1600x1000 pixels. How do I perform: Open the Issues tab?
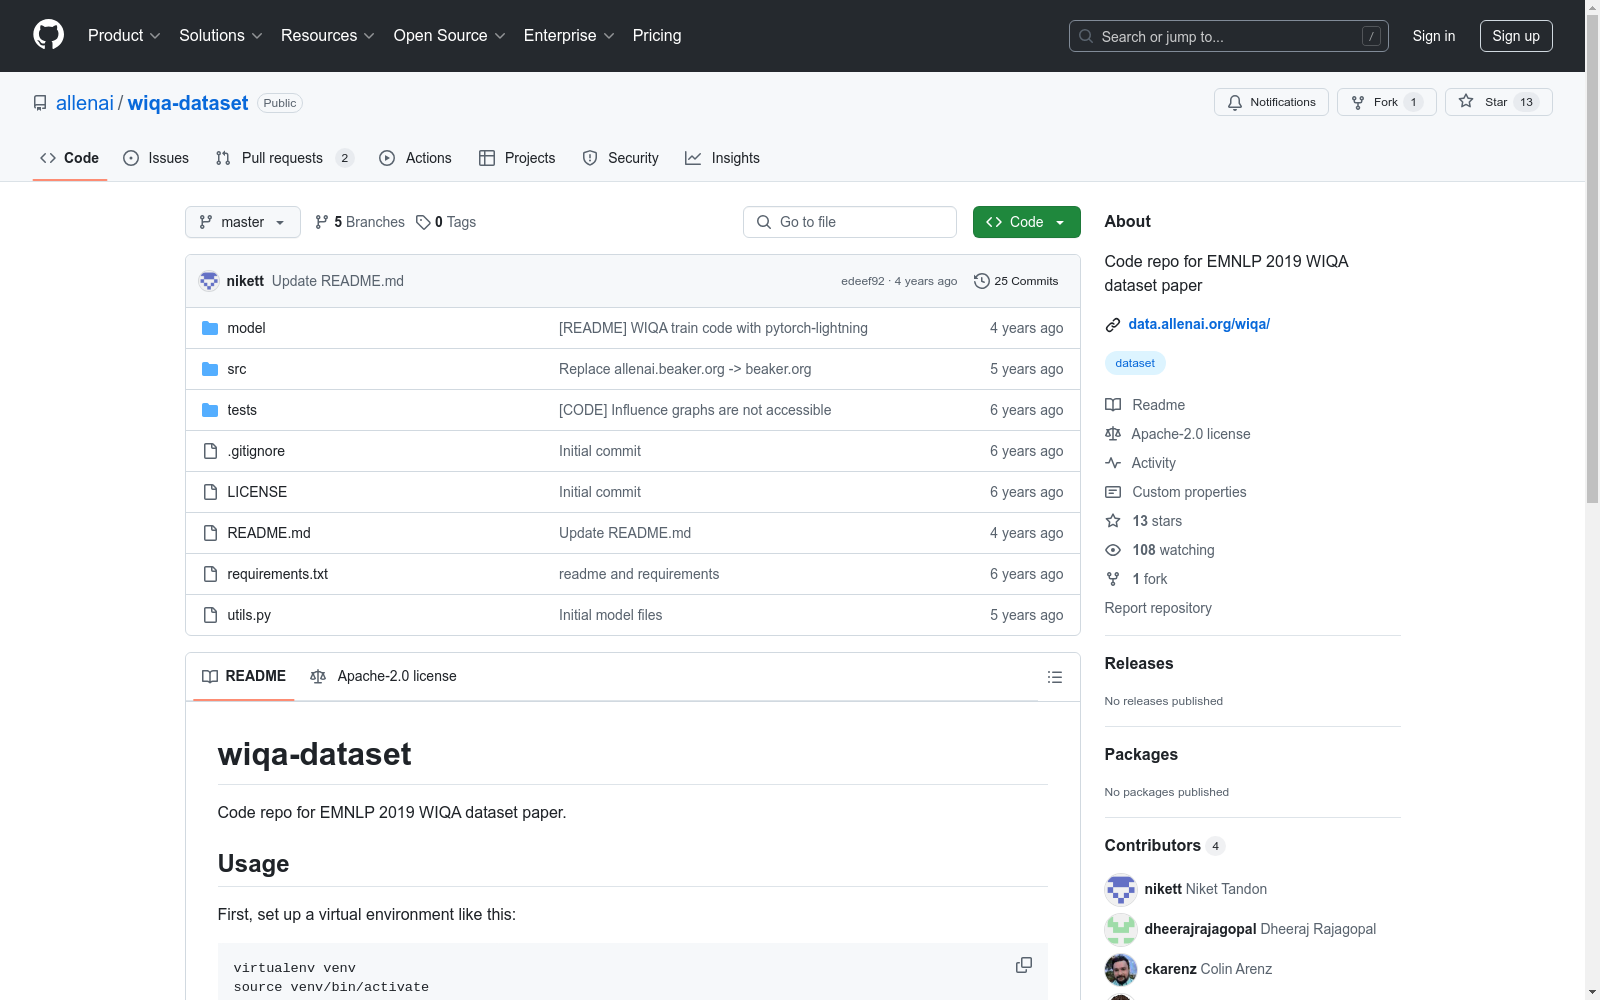pyautogui.click(x=156, y=158)
